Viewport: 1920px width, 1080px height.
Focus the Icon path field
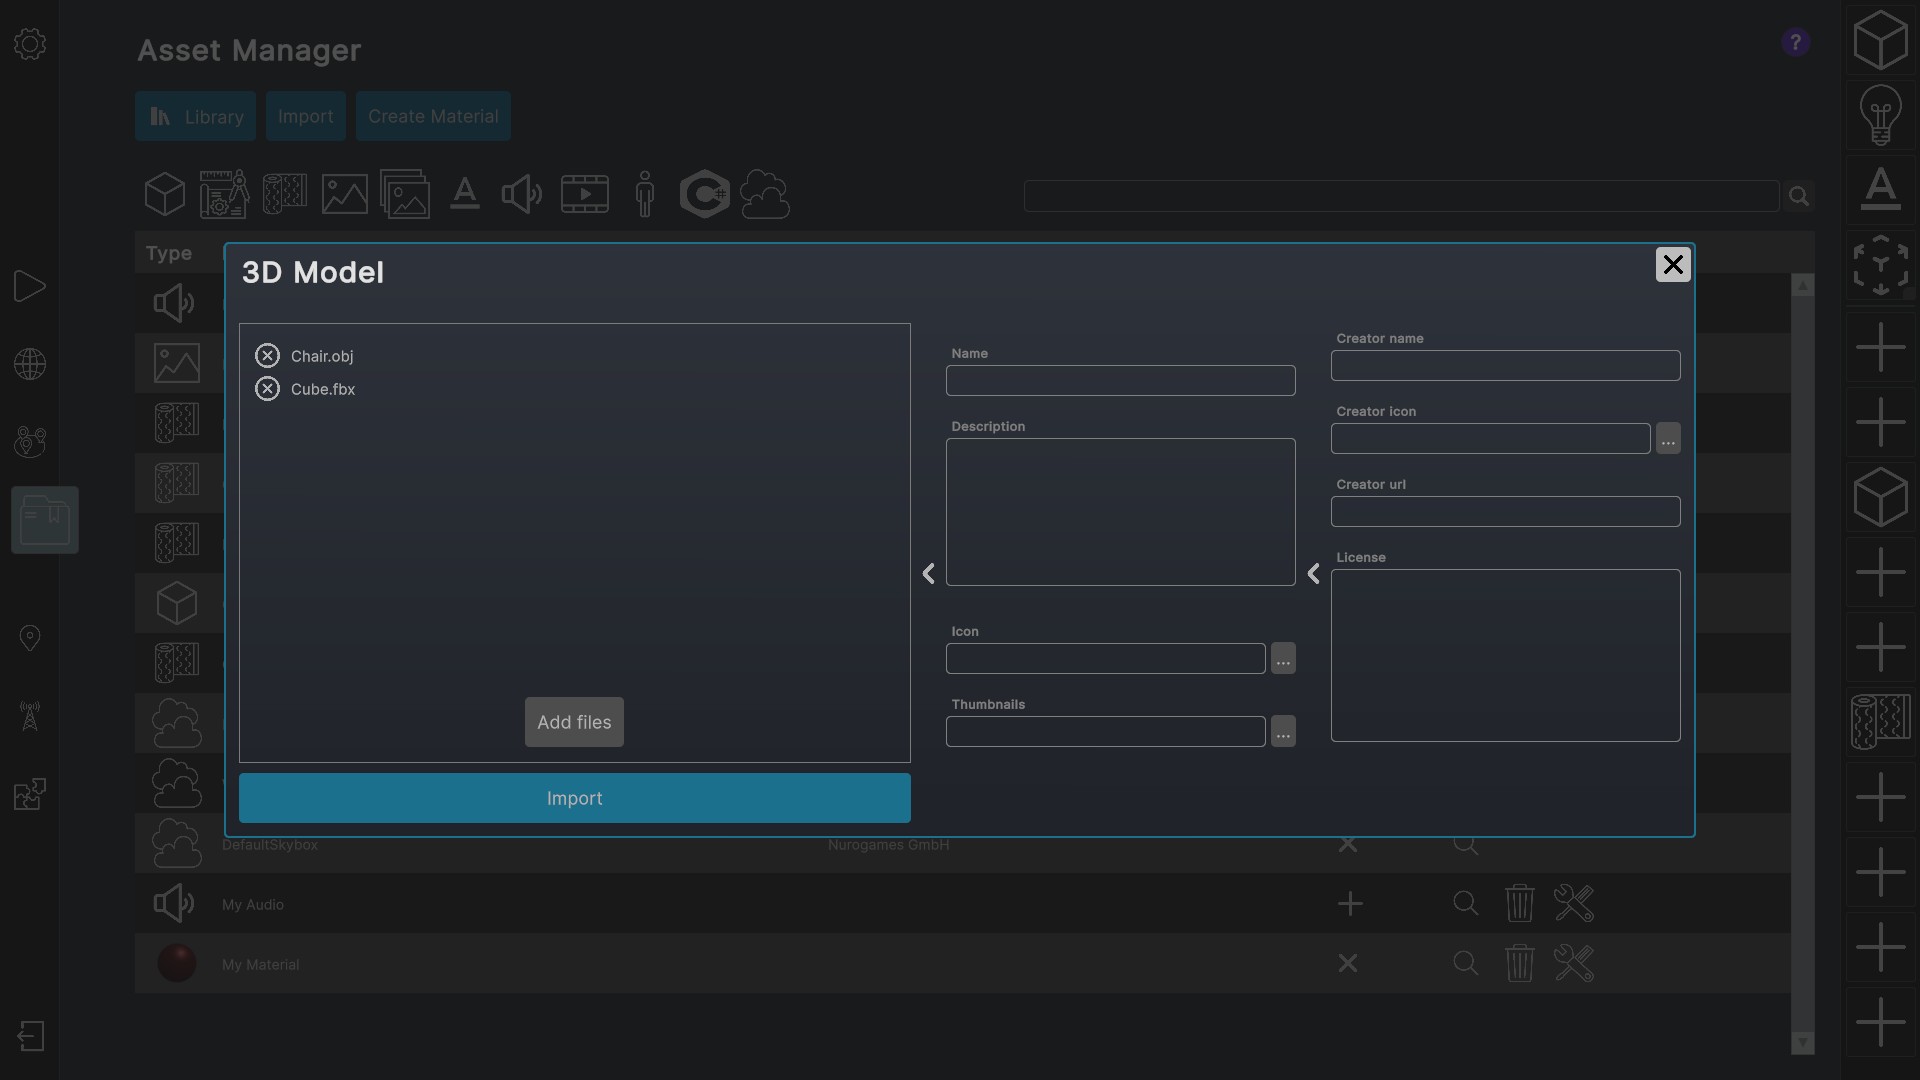(1105, 658)
